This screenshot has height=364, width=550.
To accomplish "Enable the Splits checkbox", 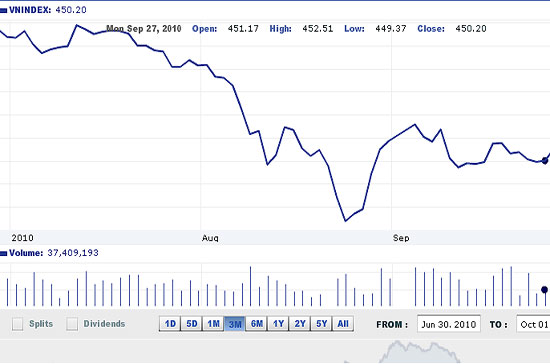I will [18, 324].
